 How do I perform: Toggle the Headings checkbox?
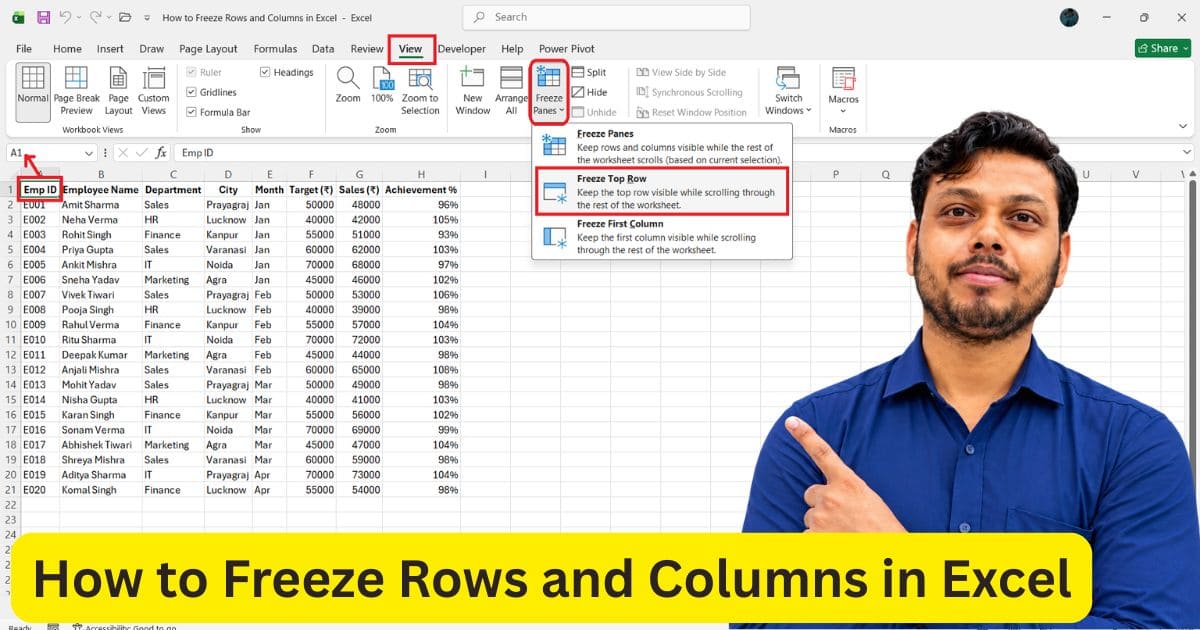(x=265, y=72)
